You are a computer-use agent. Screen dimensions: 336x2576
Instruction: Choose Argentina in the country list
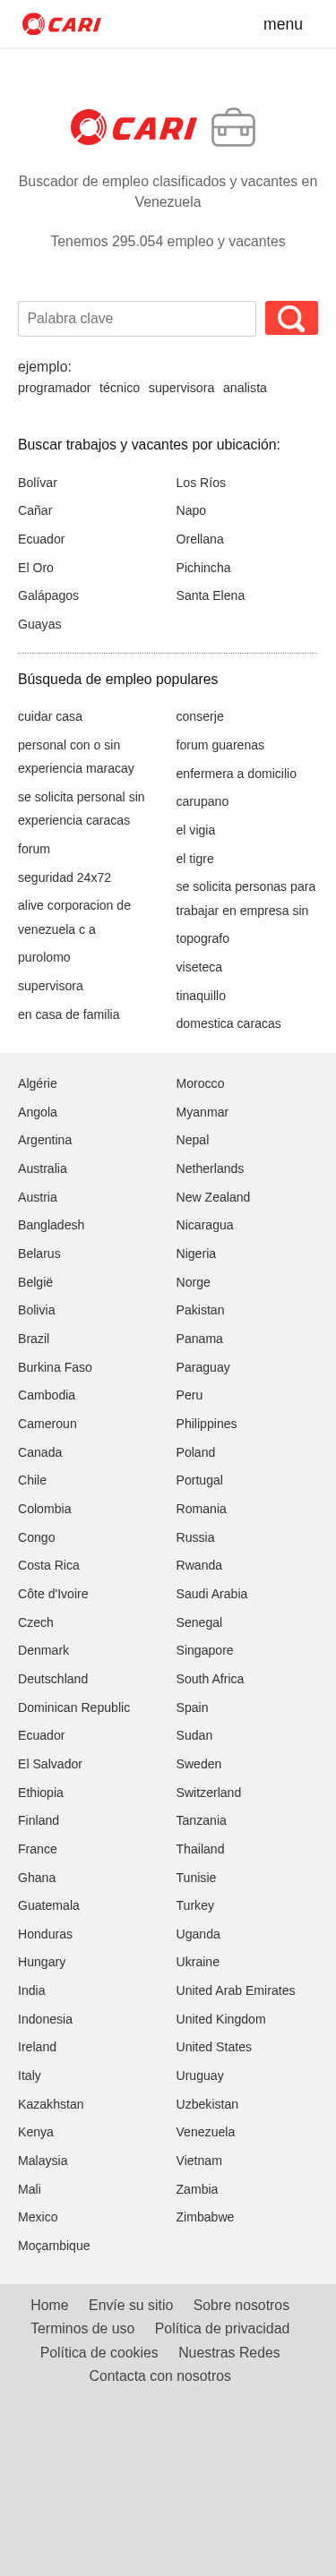[45, 1140]
